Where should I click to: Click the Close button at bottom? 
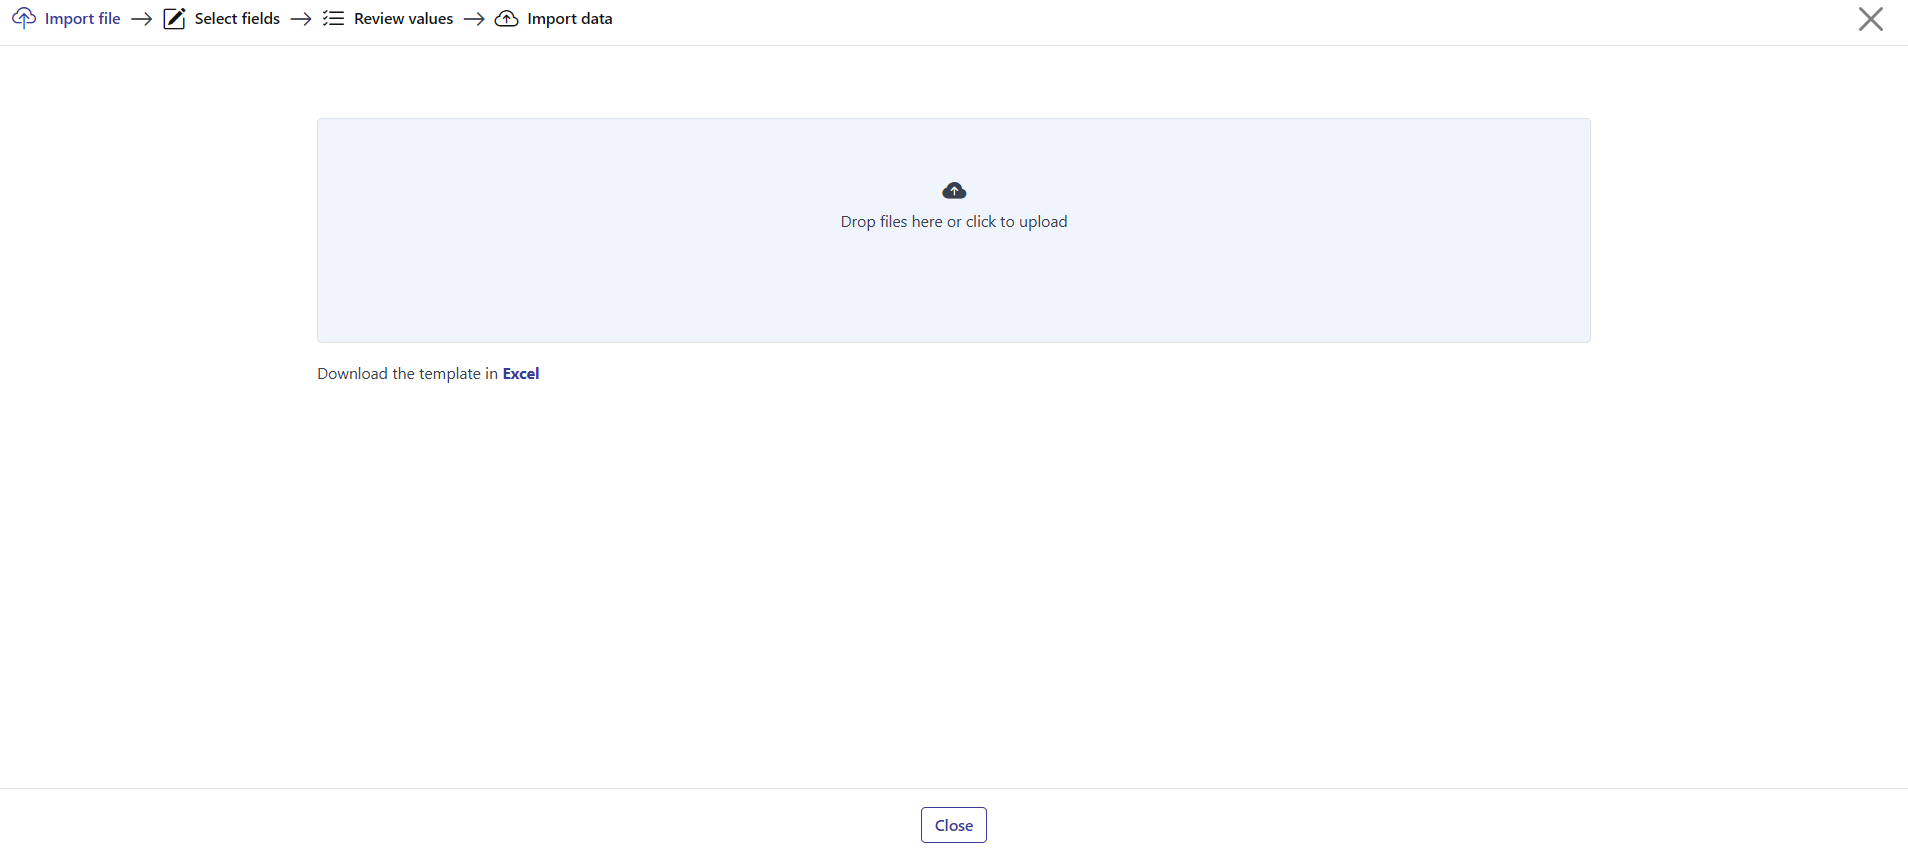point(953,825)
